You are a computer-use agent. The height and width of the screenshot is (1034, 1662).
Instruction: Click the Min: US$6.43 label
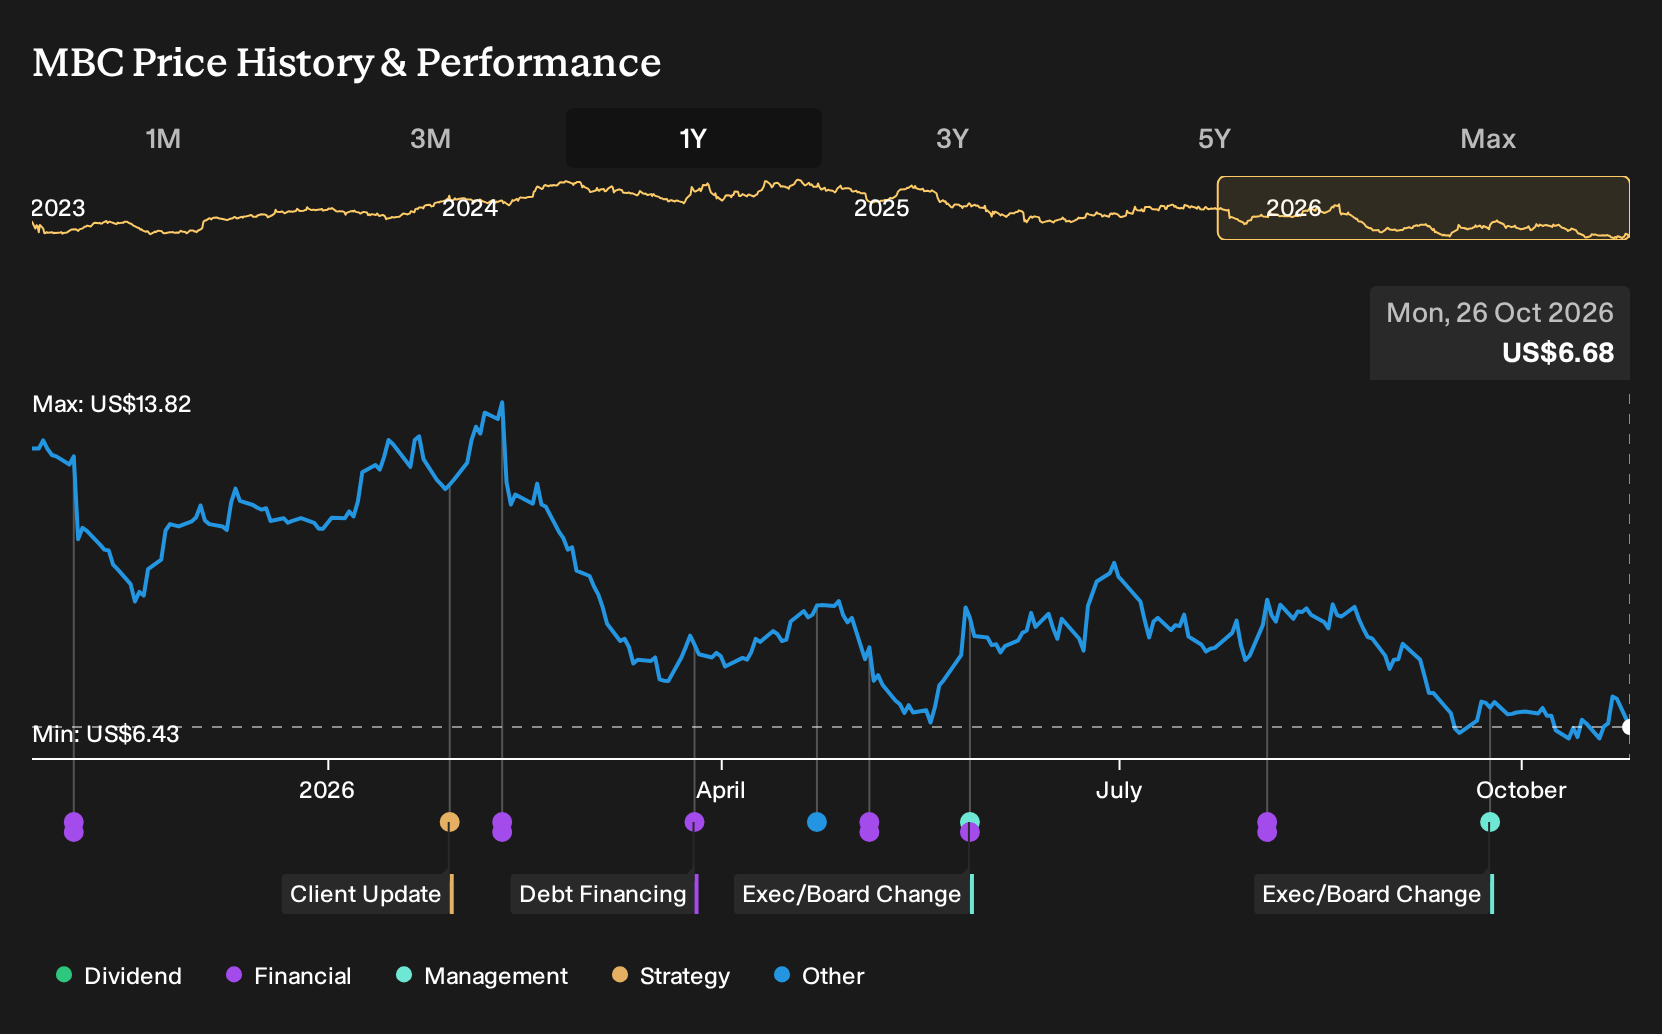pos(106,734)
